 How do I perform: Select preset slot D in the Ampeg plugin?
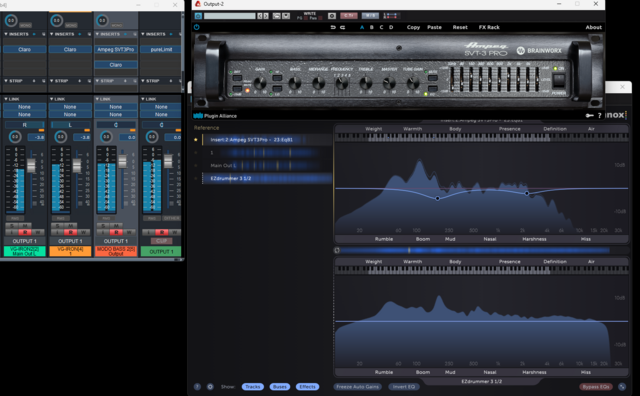click(391, 27)
